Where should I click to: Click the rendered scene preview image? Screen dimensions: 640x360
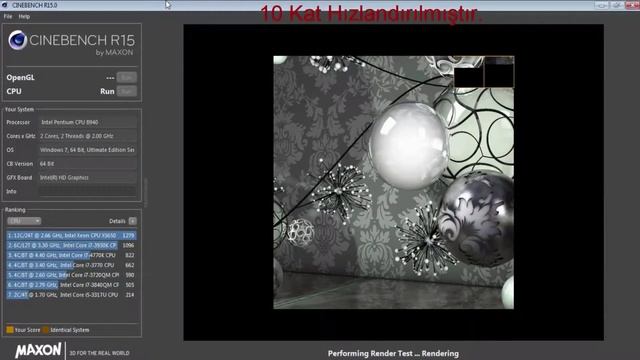[393, 182]
